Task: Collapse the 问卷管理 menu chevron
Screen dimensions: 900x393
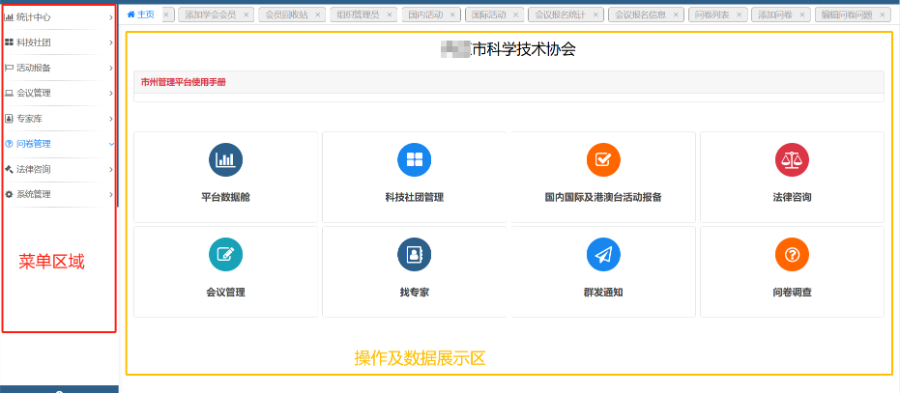Action: (111, 144)
